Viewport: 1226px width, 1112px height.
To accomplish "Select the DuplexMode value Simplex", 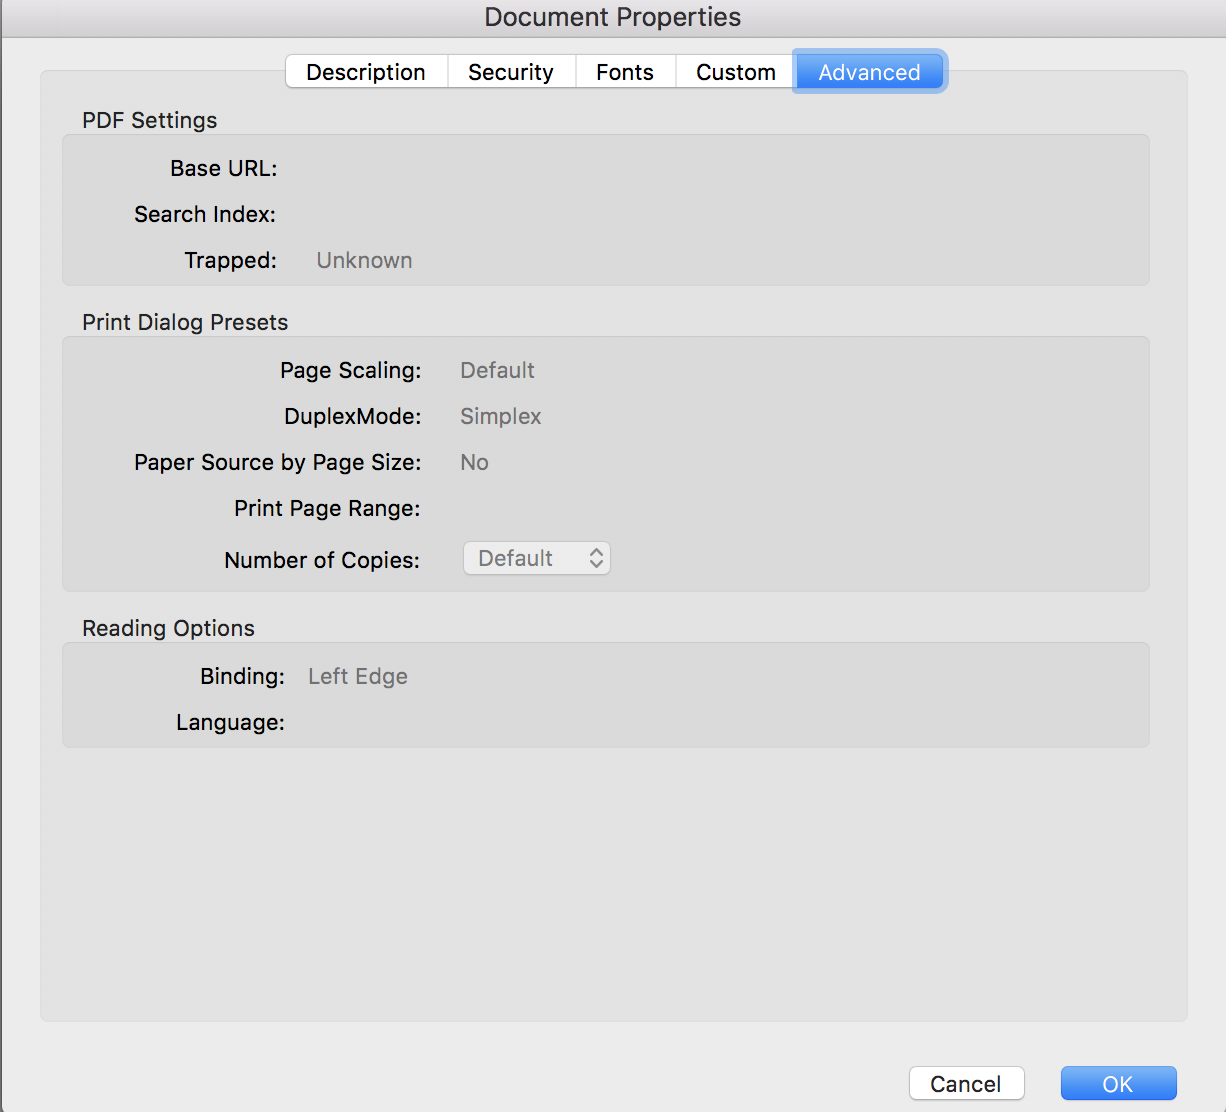I will 500,416.
